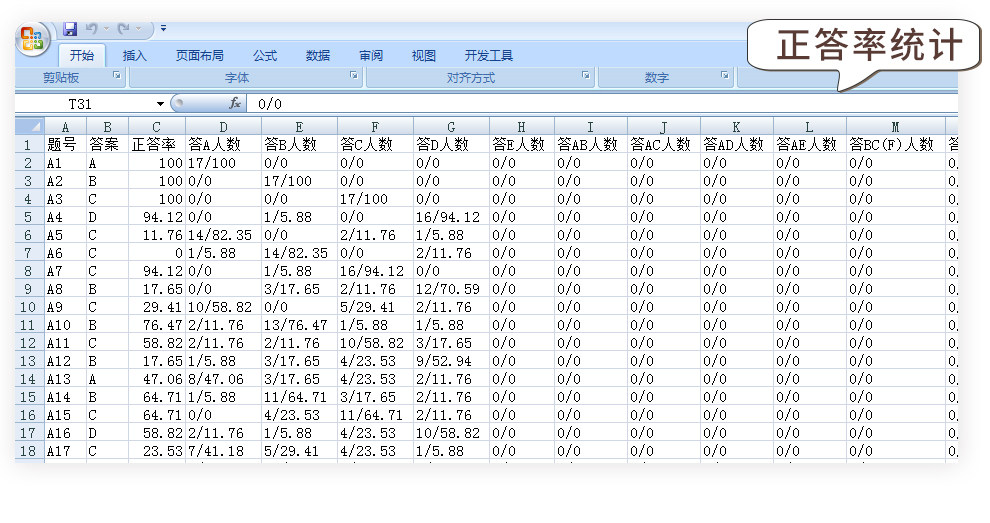
Task: Select the cell 17/100 in row 2
Action: point(224,163)
